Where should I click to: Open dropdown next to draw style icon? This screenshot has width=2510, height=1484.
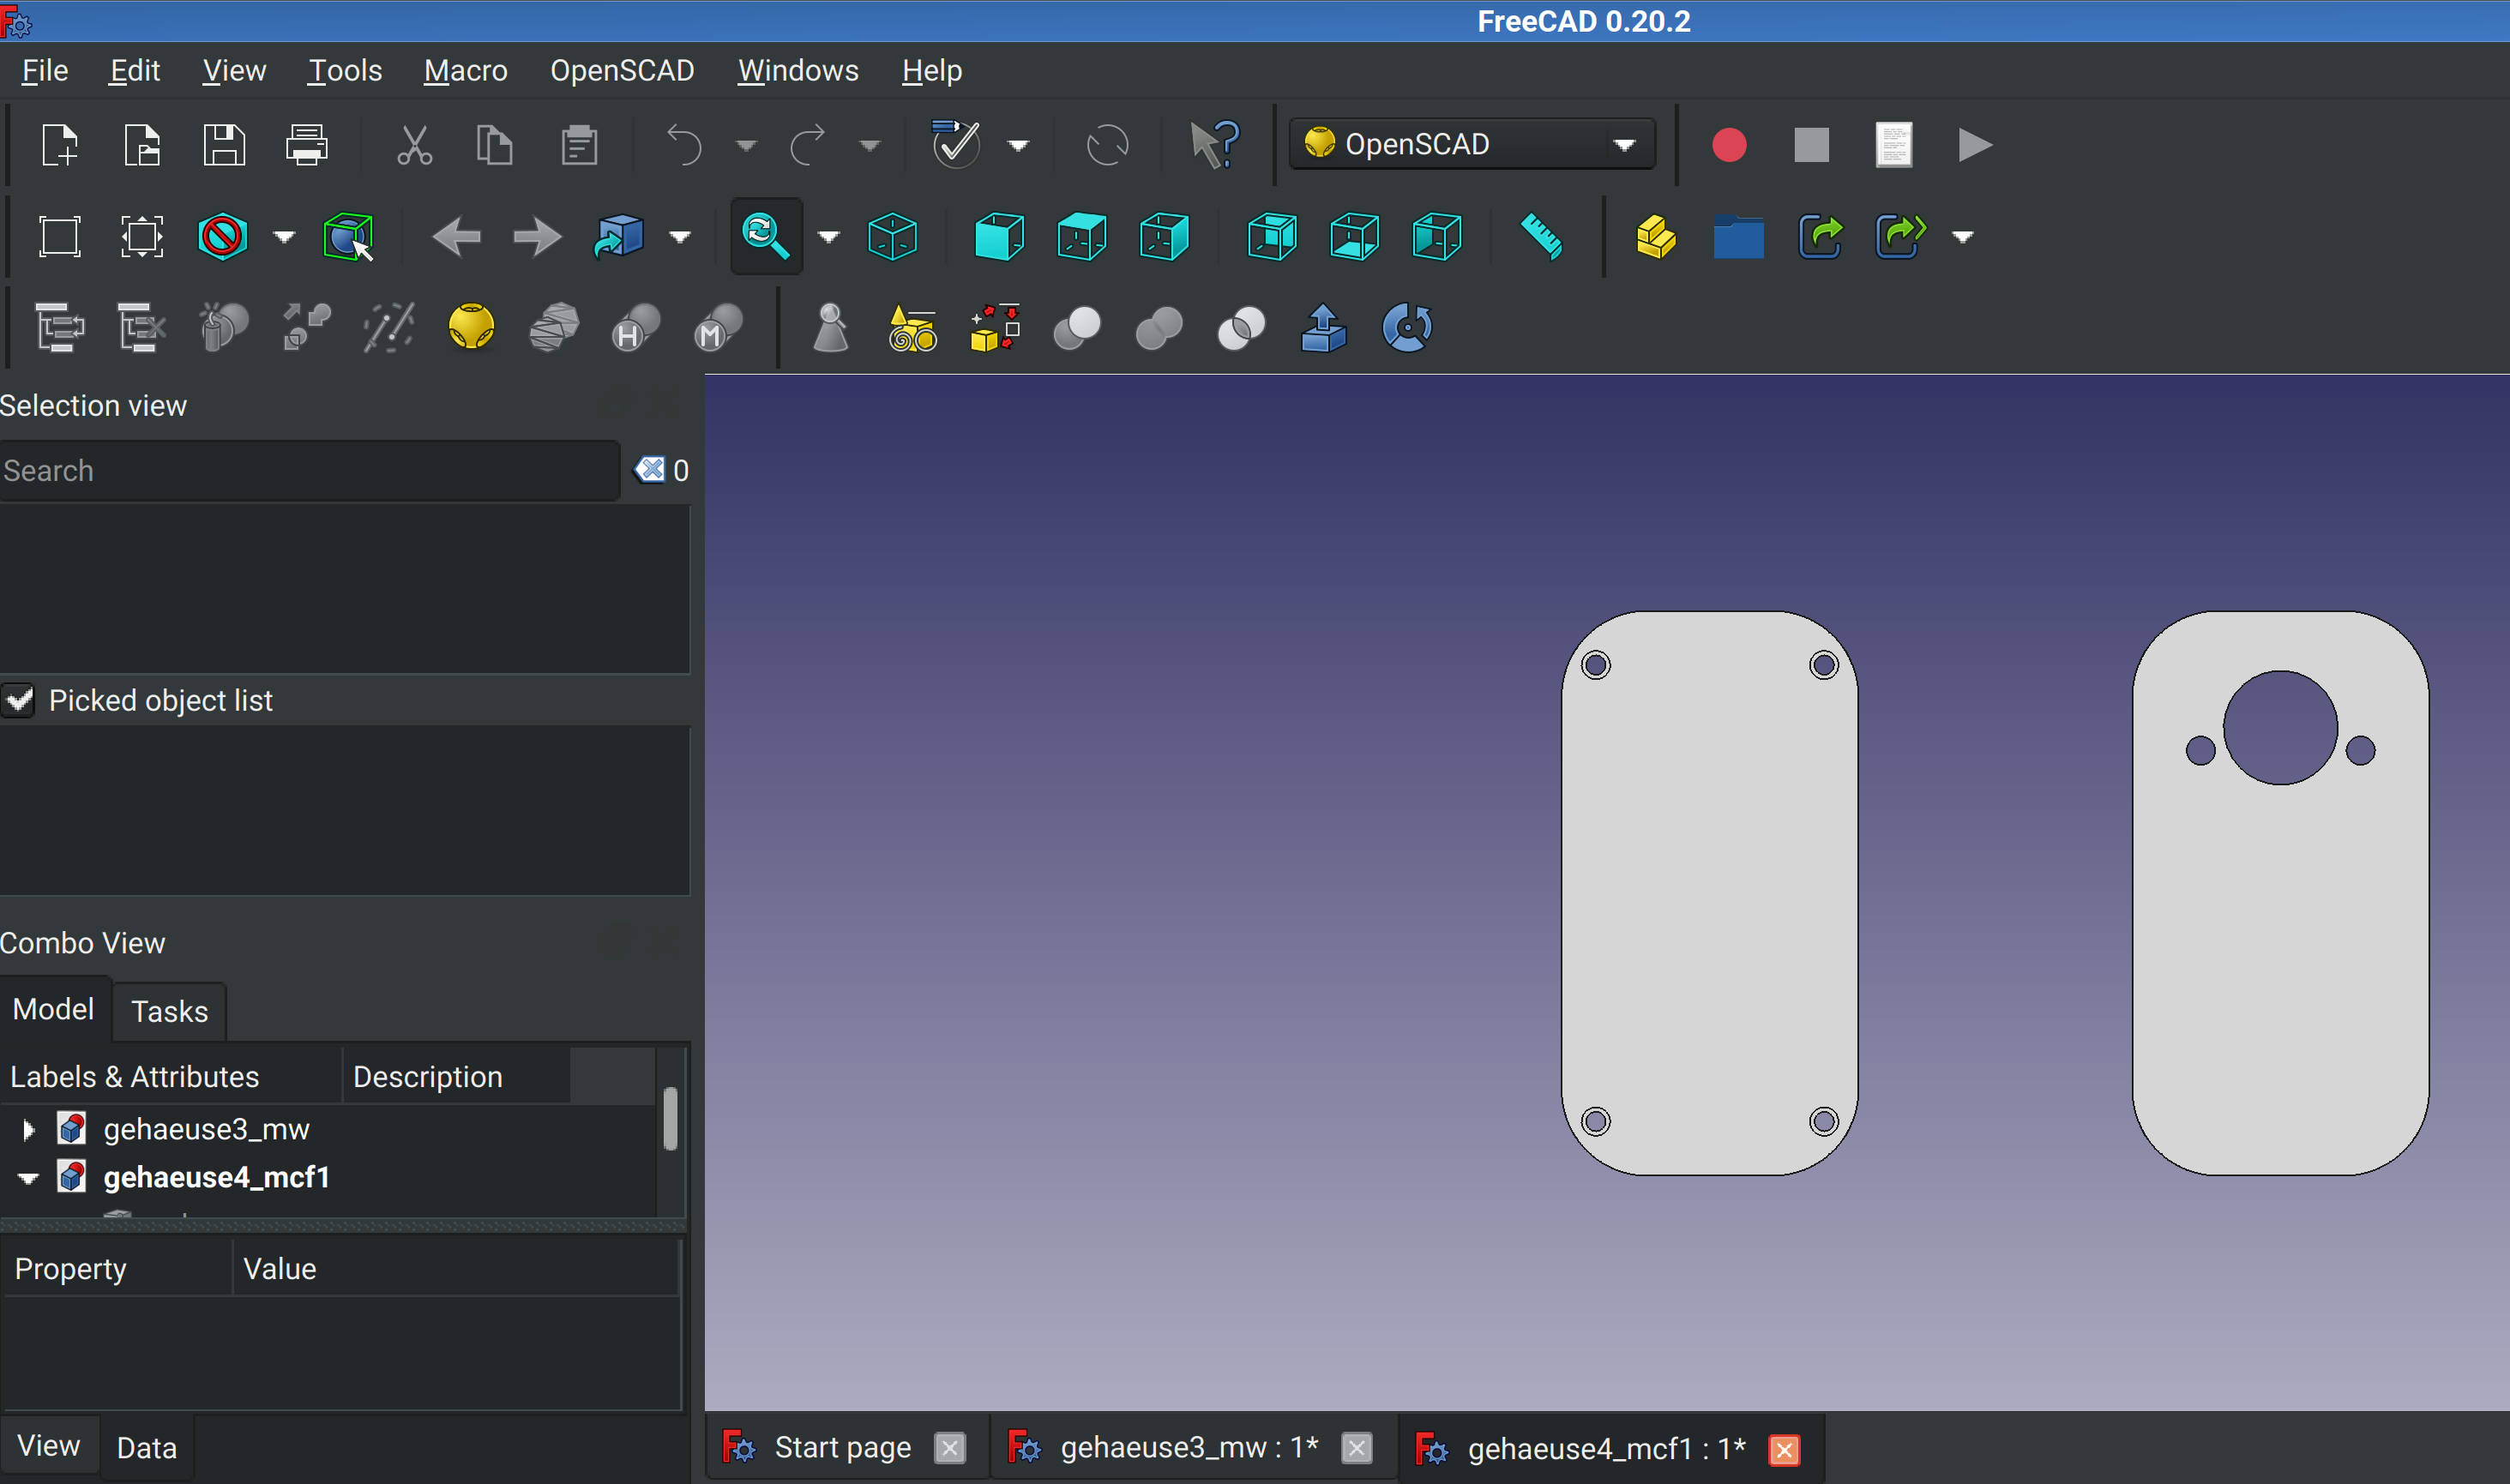click(284, 238)
